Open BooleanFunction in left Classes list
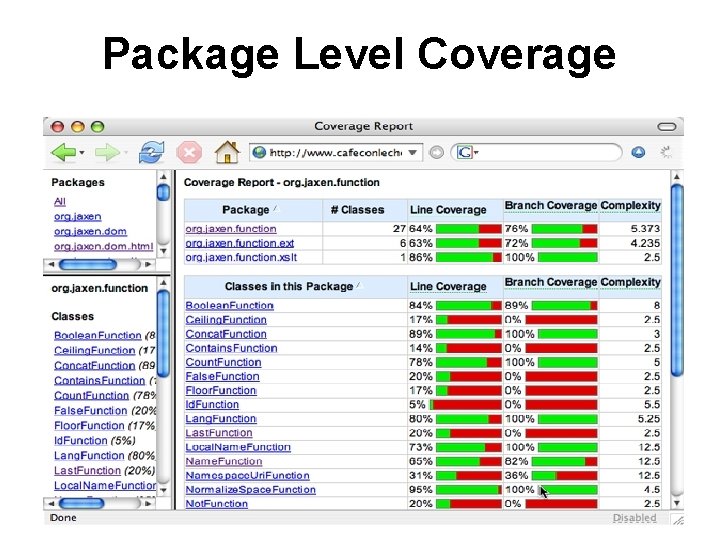720x540 pixels. coord(97,336)
